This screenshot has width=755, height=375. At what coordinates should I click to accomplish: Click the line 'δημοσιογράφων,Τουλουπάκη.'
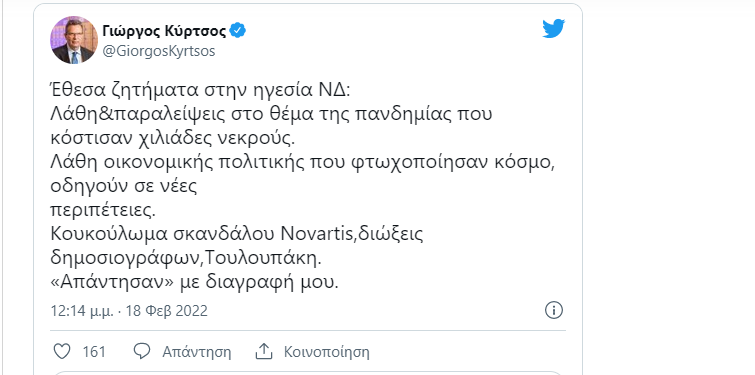coord(186,259)
